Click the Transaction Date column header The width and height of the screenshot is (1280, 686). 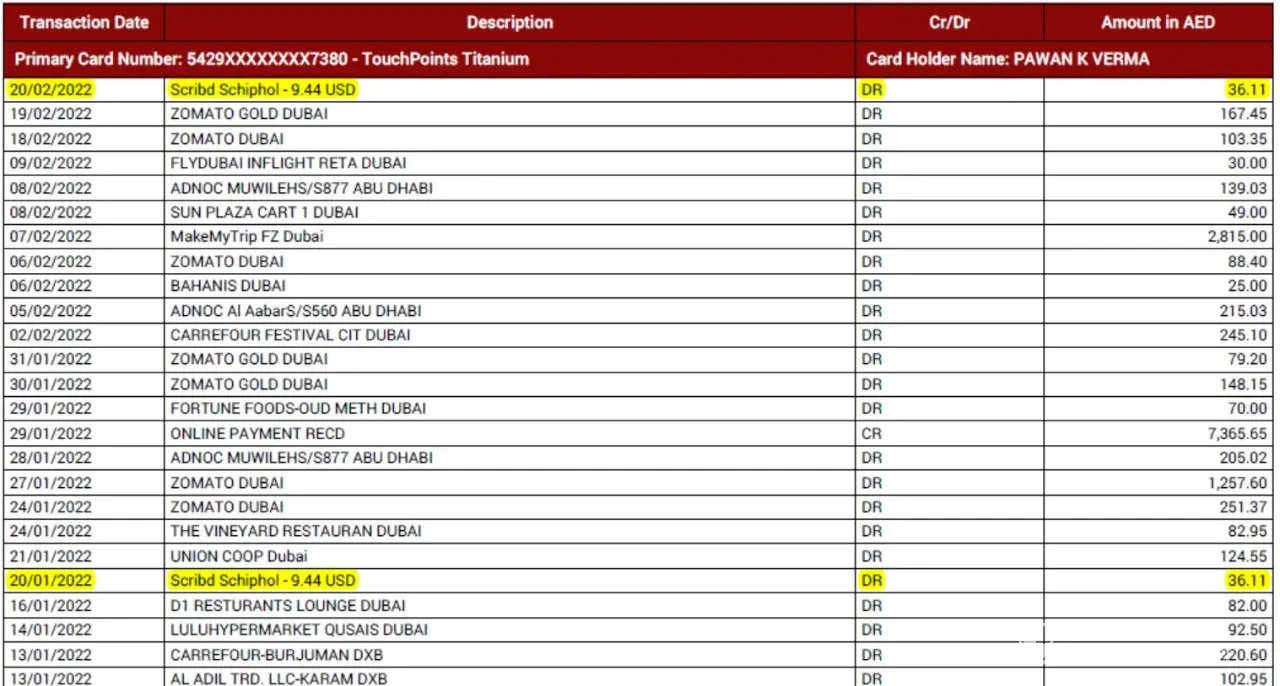click(x=84, y=22)
